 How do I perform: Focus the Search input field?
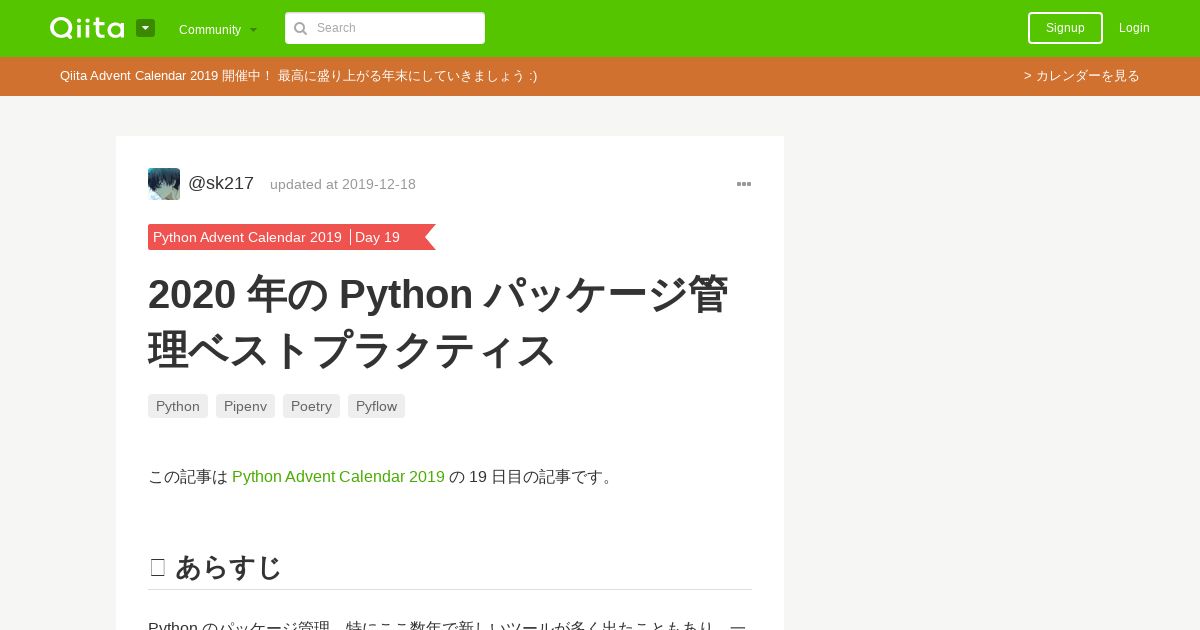[385, 28]
